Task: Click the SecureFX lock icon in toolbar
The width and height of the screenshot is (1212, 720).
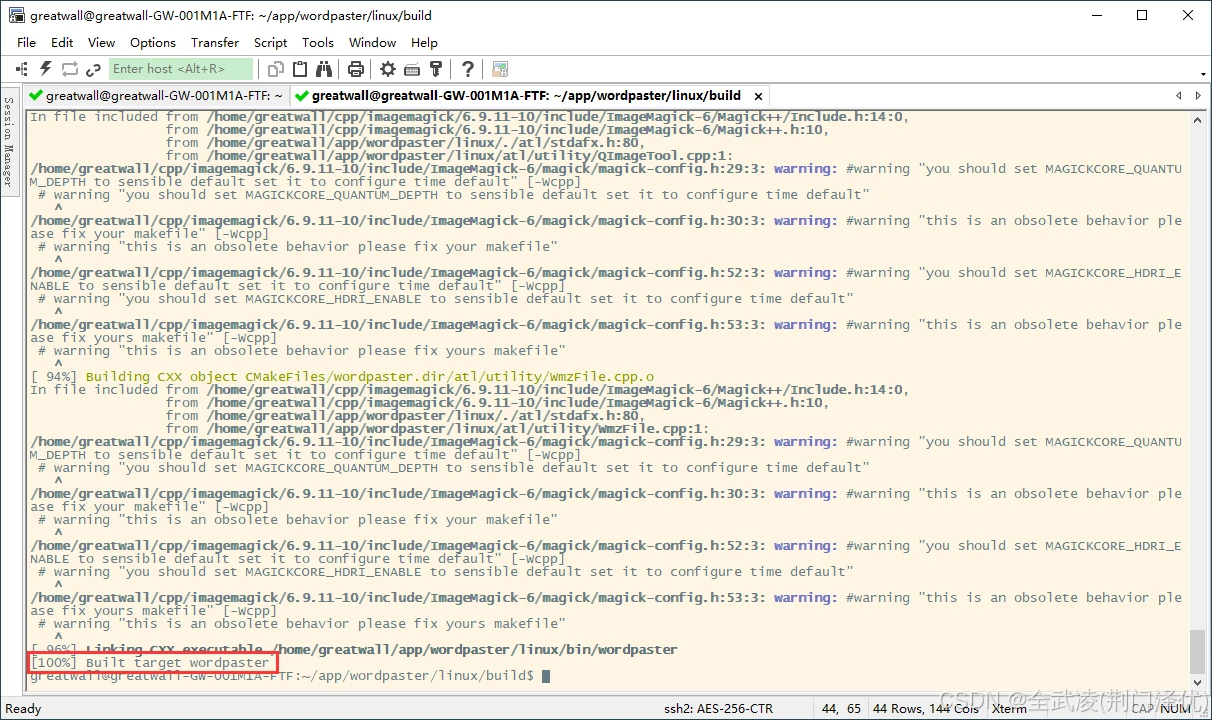Action: click(x=500, y=69)
